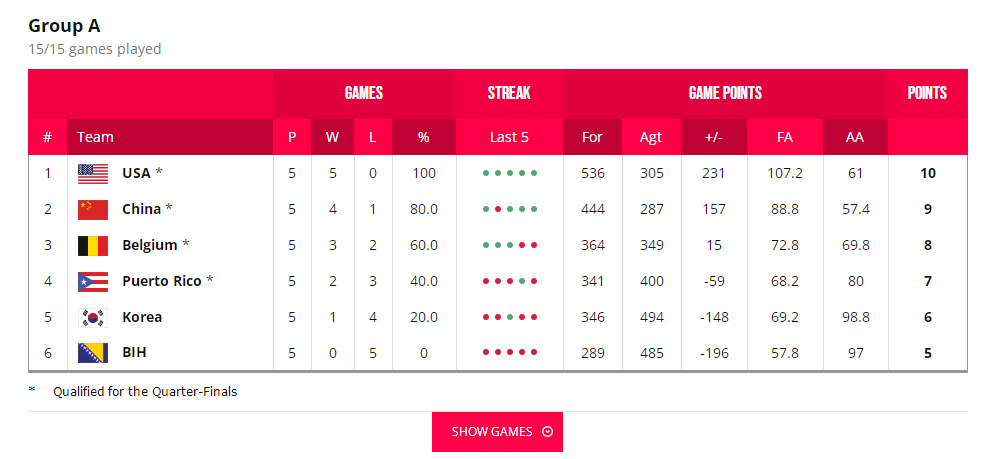Click the China flag icon
Image resolution: width=1001 pixels, height=459 pixels.
point(93,209)
